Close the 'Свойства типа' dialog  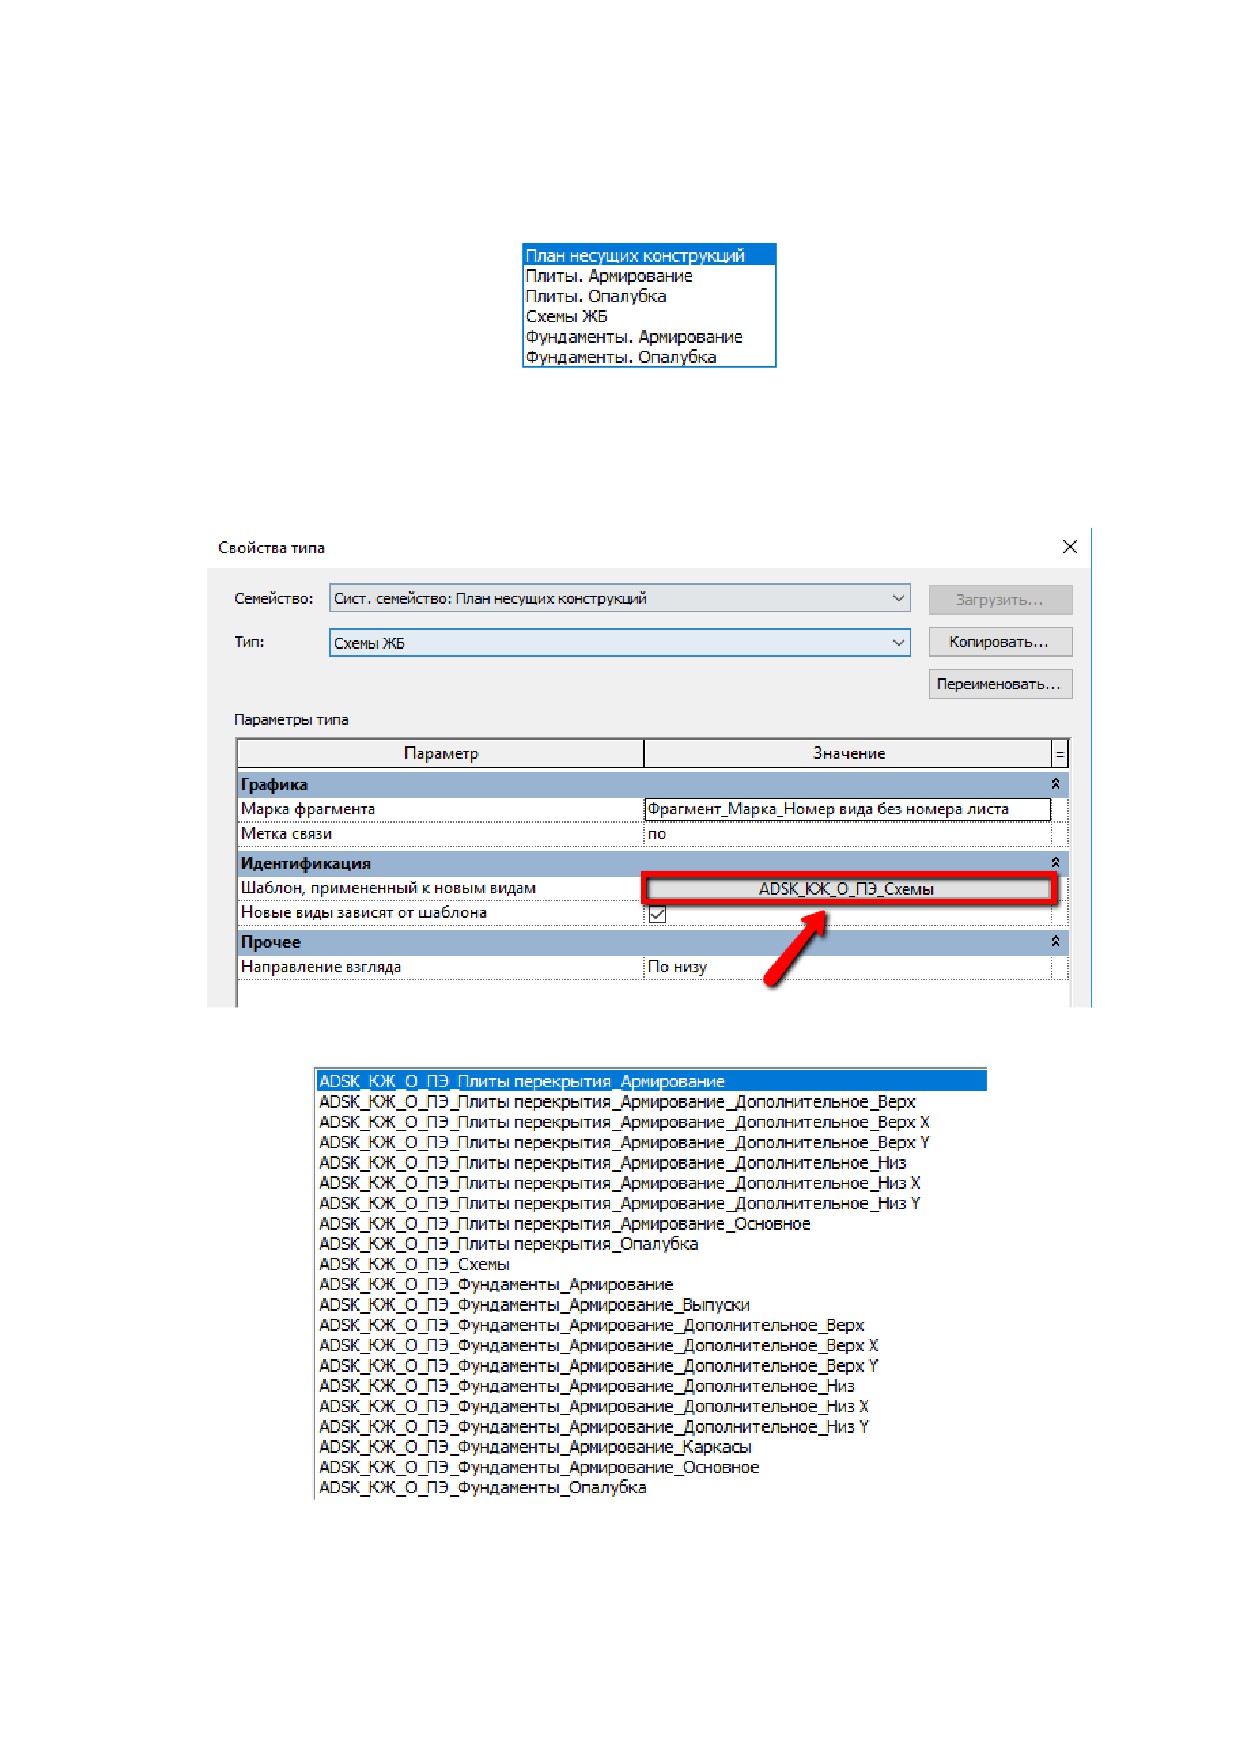pos(1070,547)
